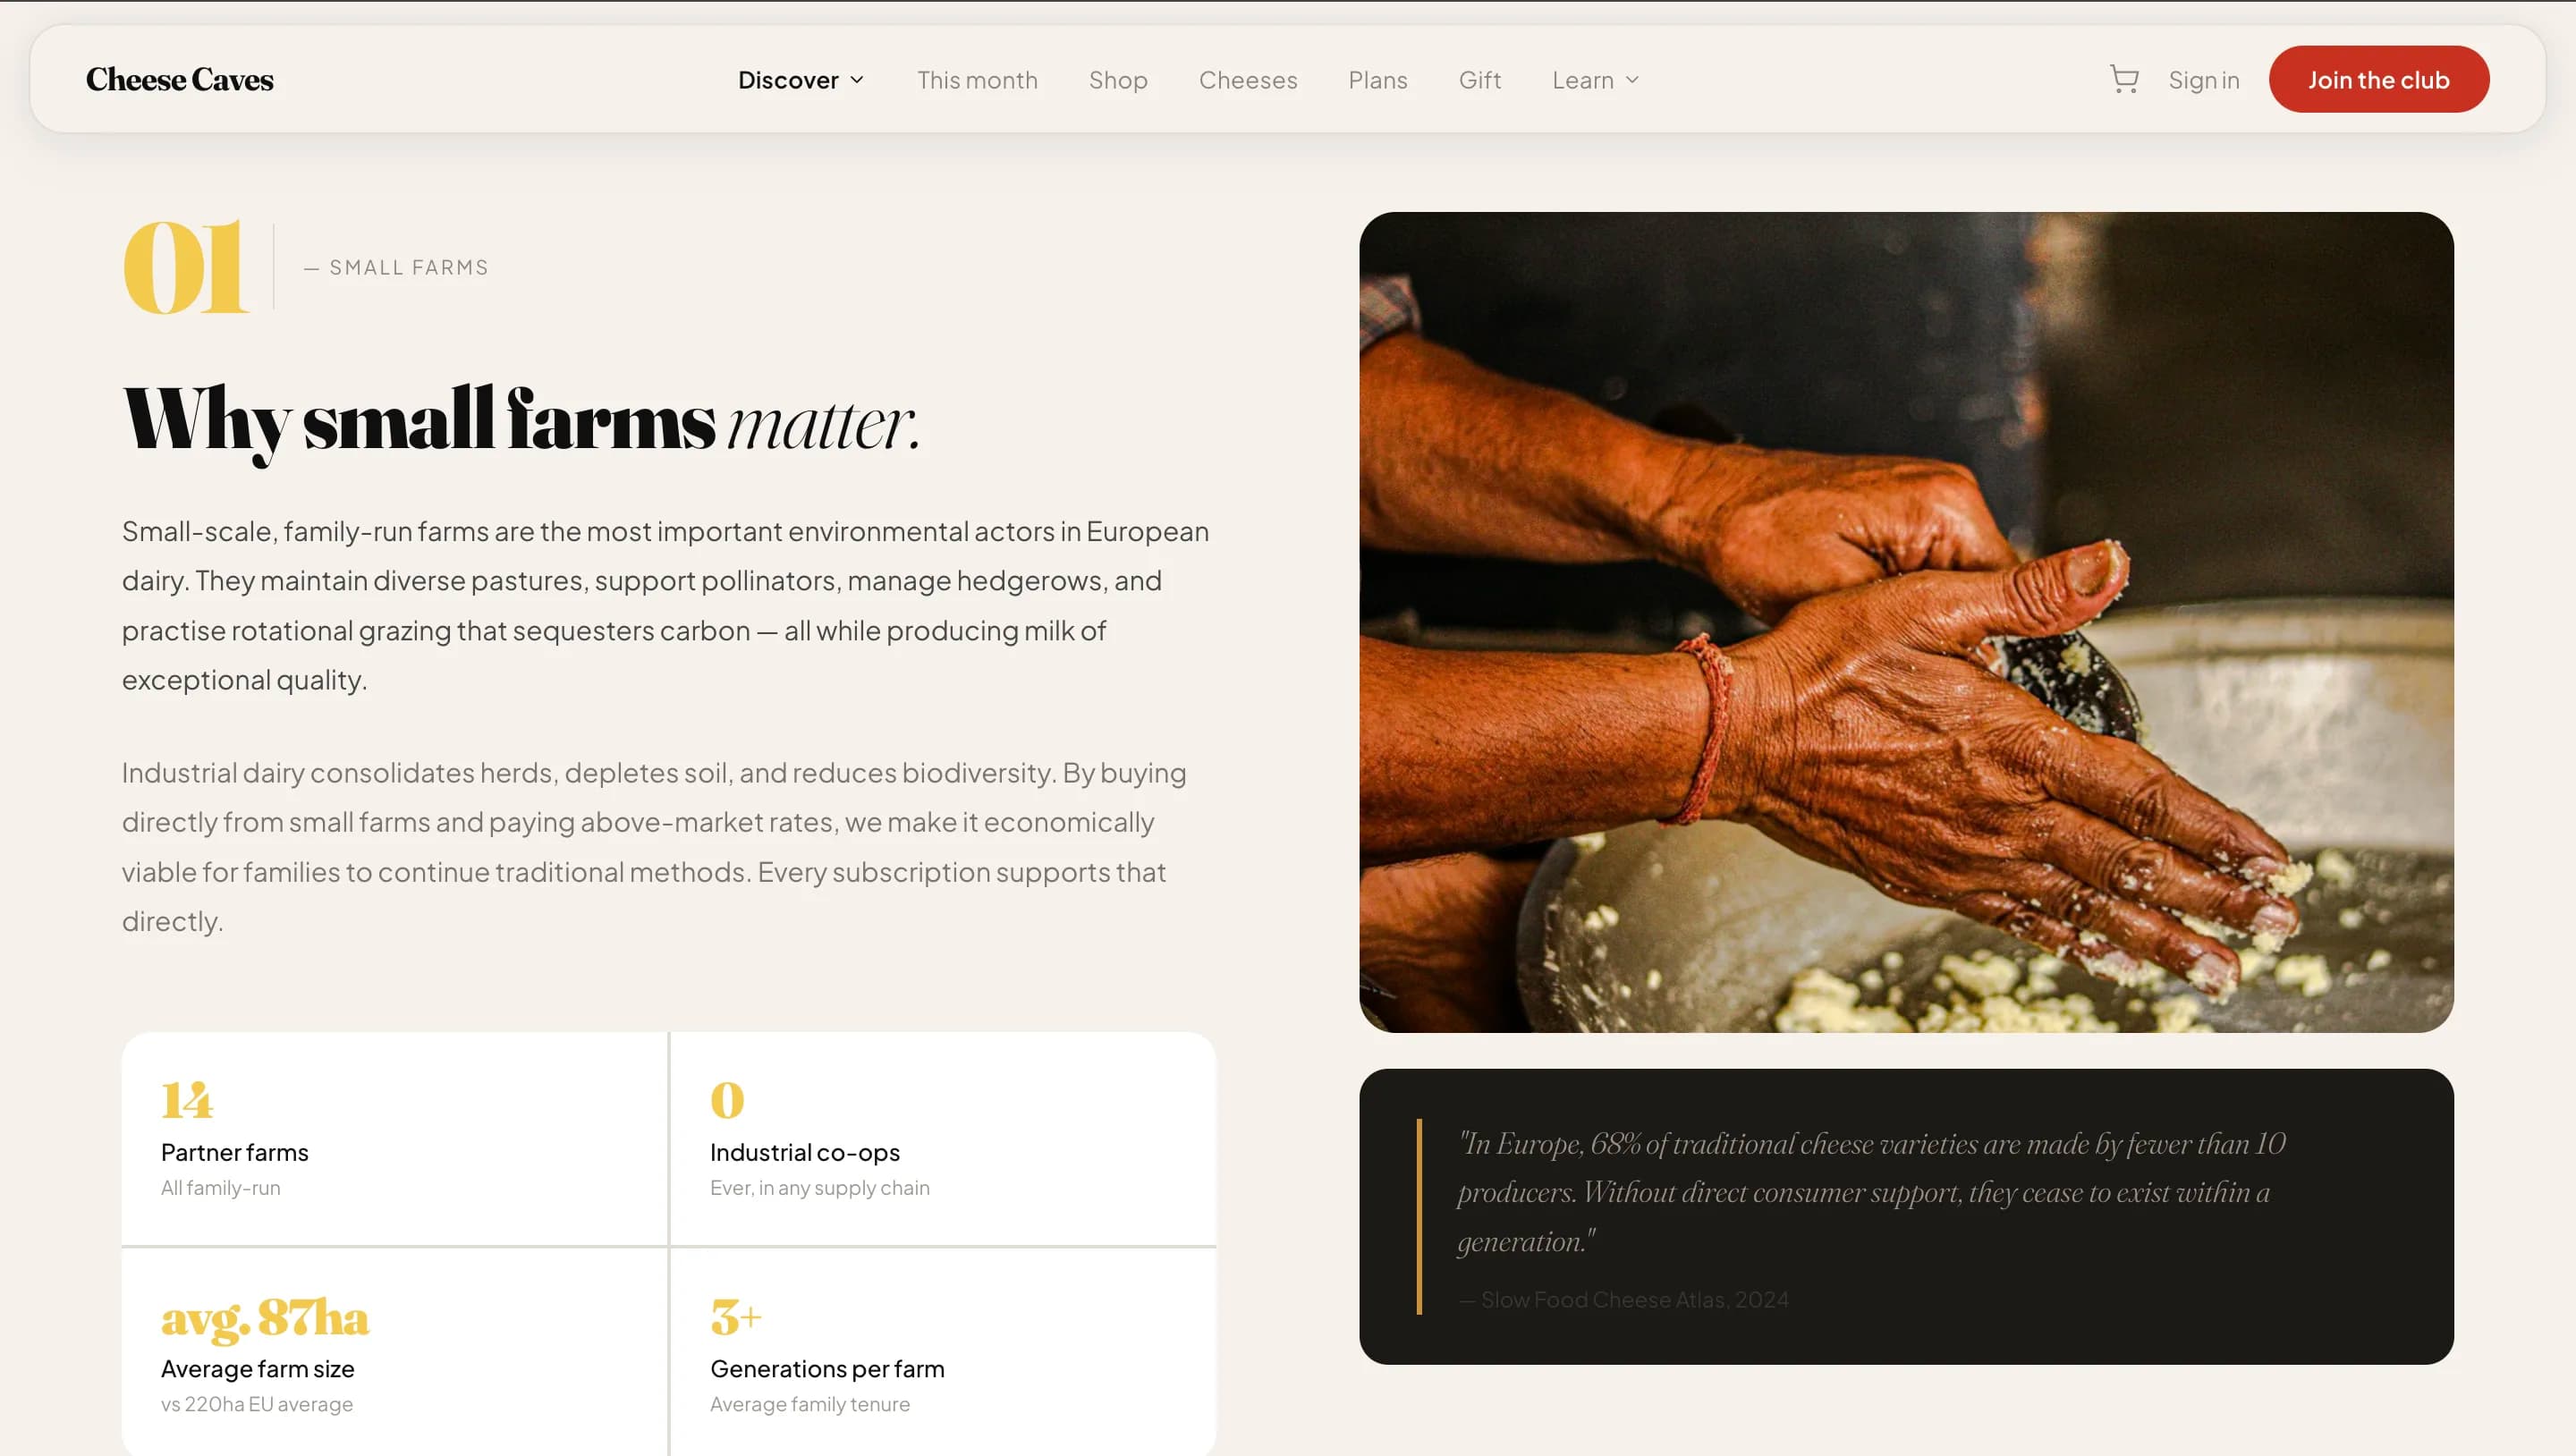Click the Average farm size stat card

point(394,1352)
